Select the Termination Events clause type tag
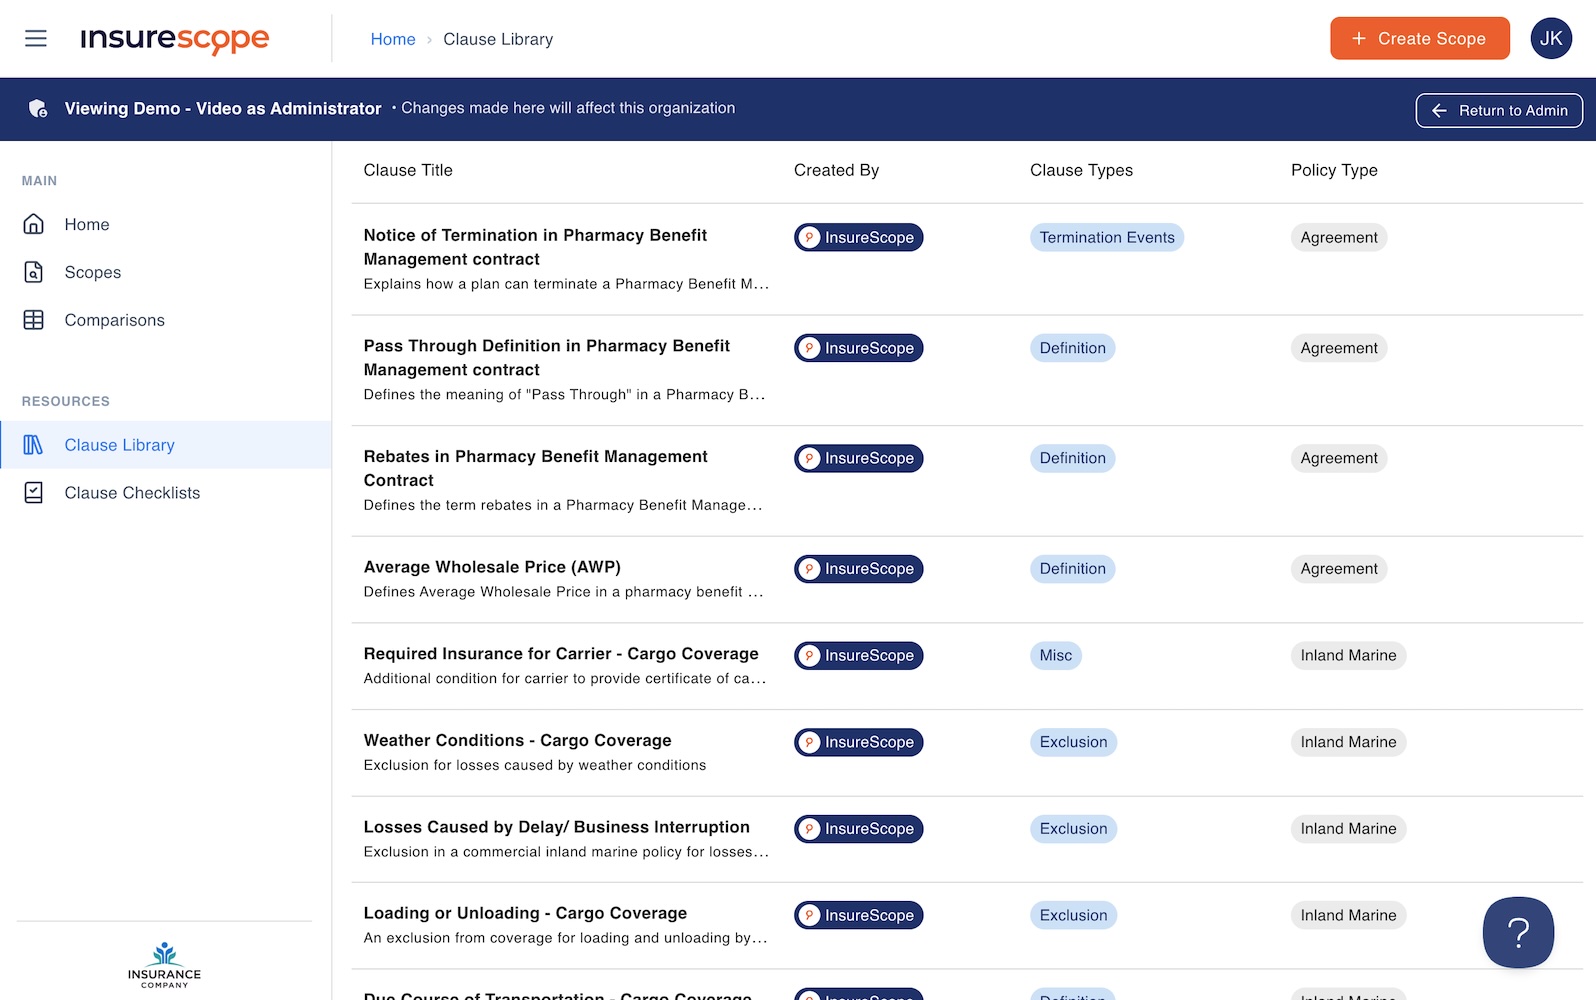The width and height of the screenshot is (1596, 1000). [x=1106, y=237]
